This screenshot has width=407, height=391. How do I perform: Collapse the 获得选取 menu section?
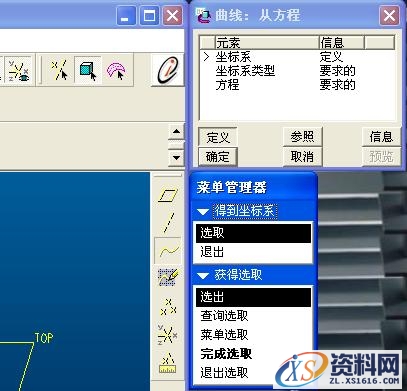pyautogui.click(x=203, y=275)
